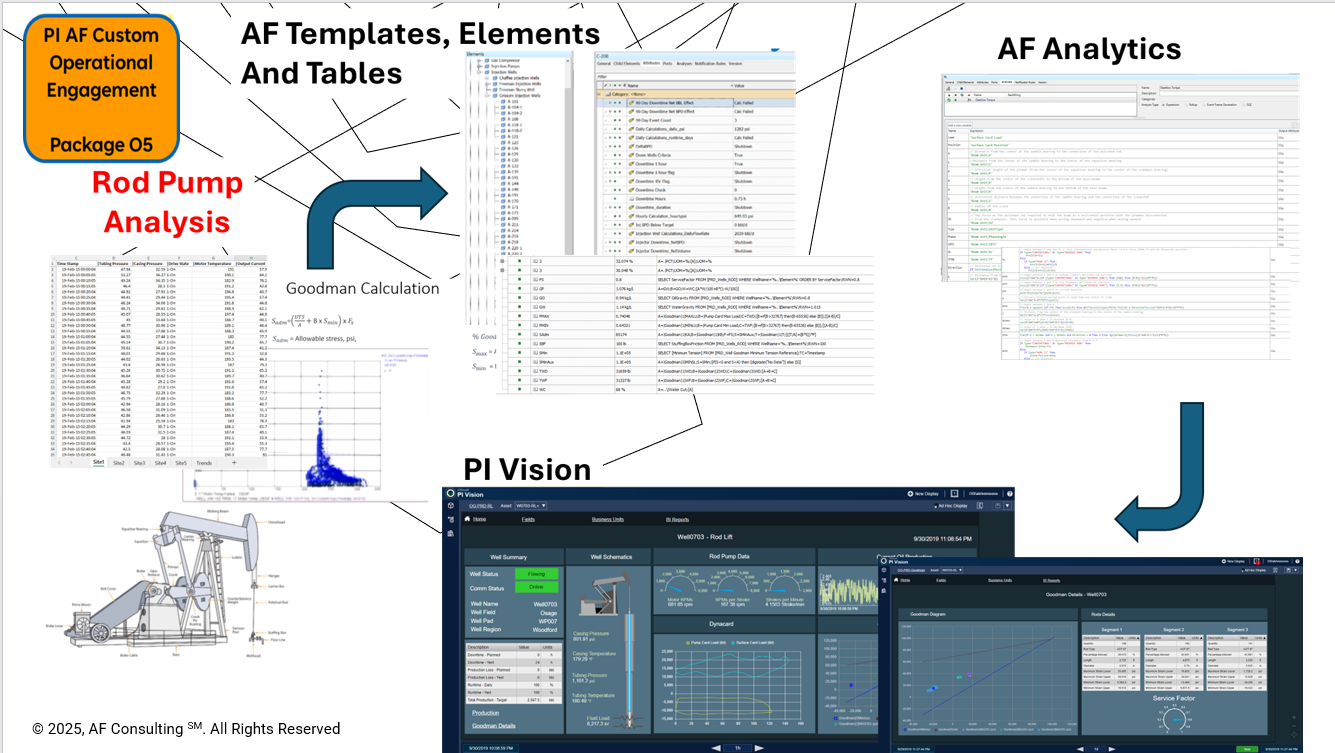Add new sheet with plus icon
Screen dimensions: 1335x753
pos(233,463)
